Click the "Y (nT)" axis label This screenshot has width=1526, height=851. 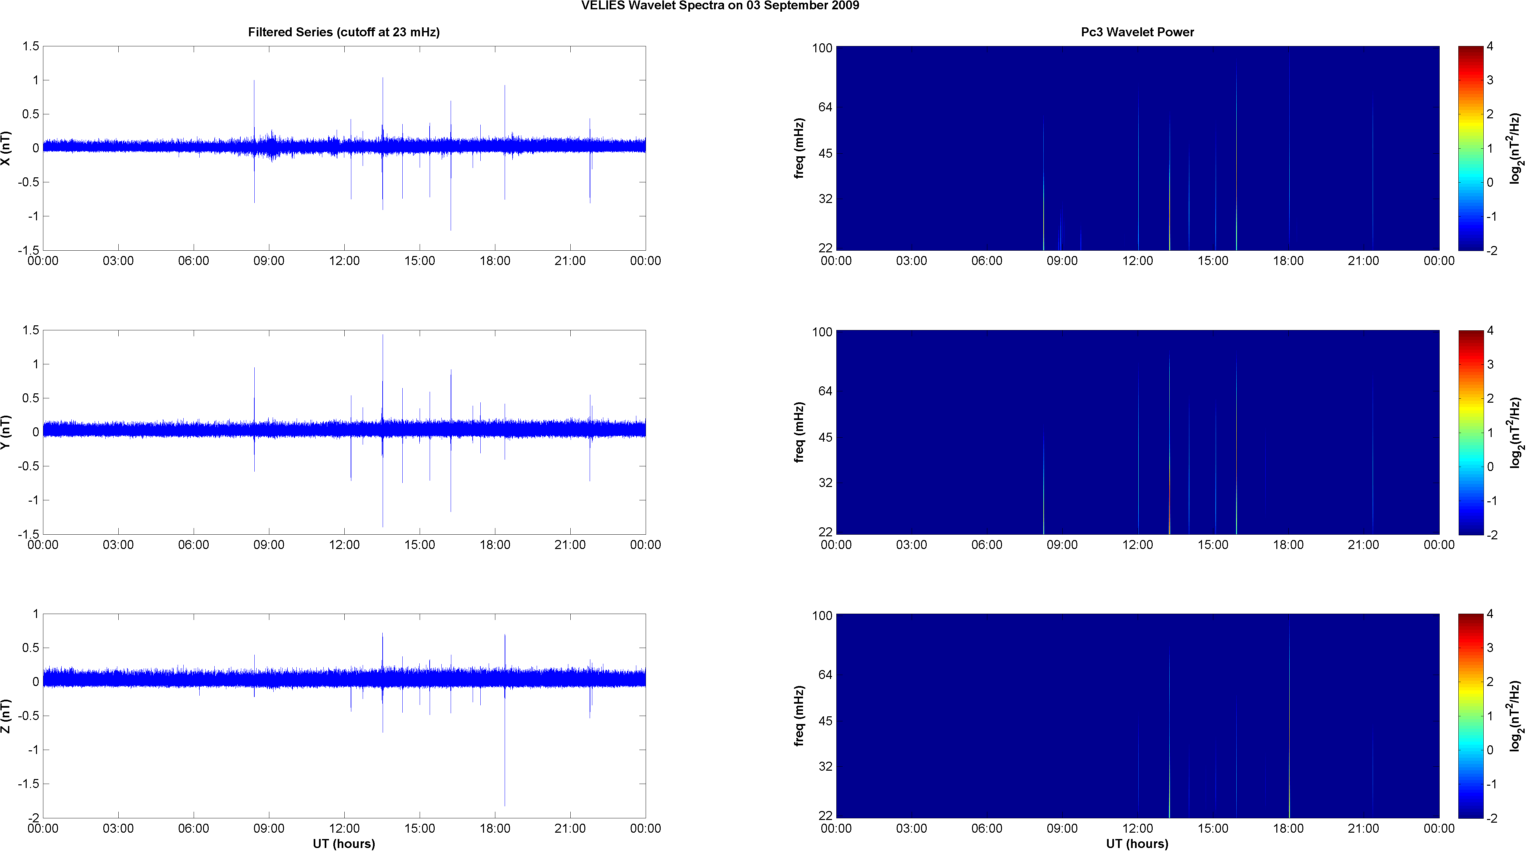tap(7, 432)
